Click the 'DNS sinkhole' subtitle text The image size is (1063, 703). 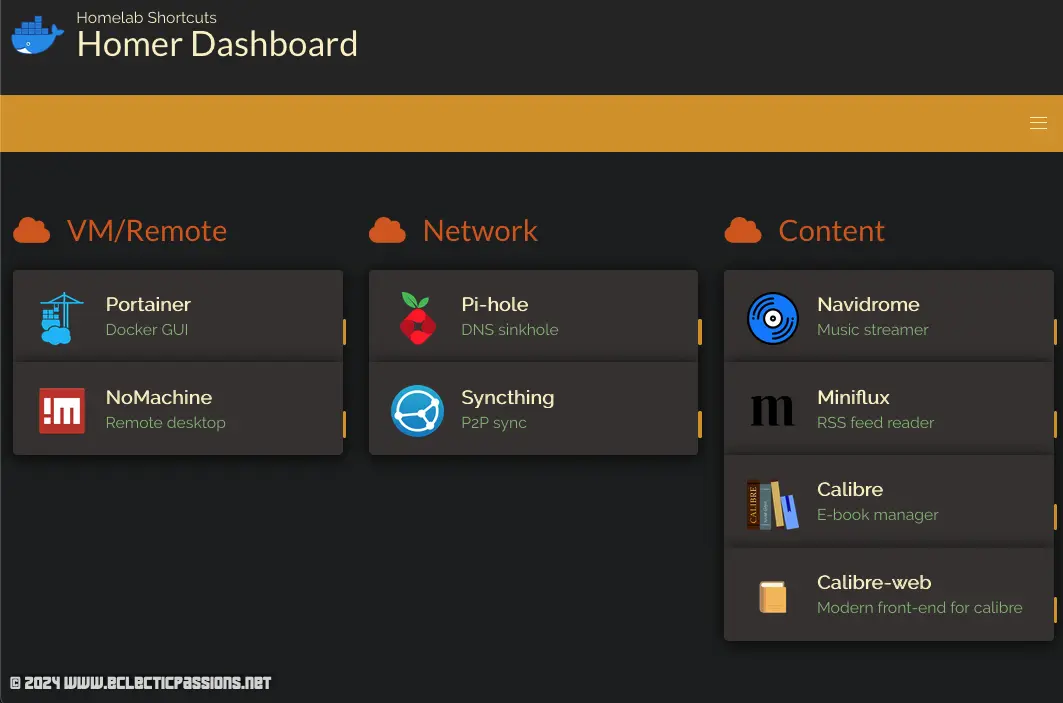pos(510,329)
